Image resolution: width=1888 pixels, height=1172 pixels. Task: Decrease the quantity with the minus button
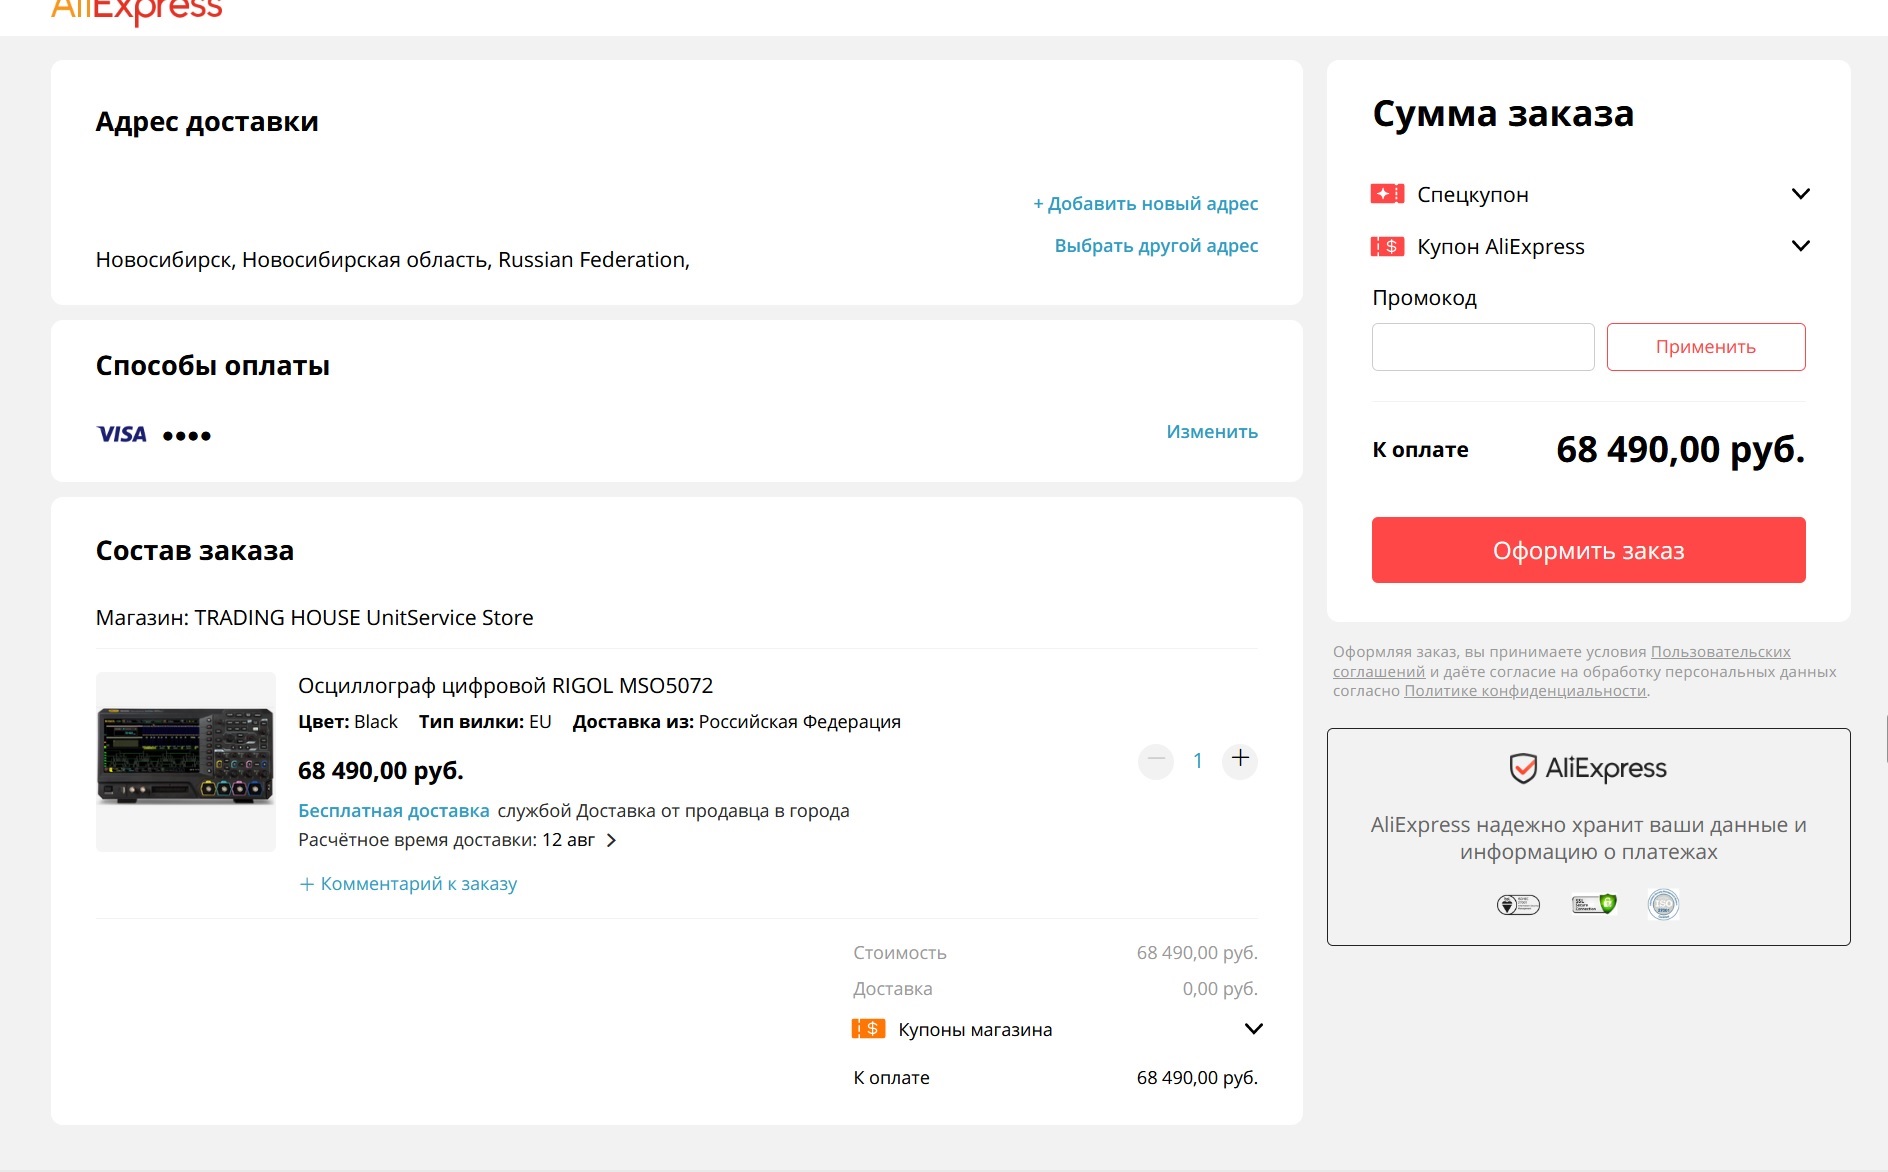pos(1155,760)
